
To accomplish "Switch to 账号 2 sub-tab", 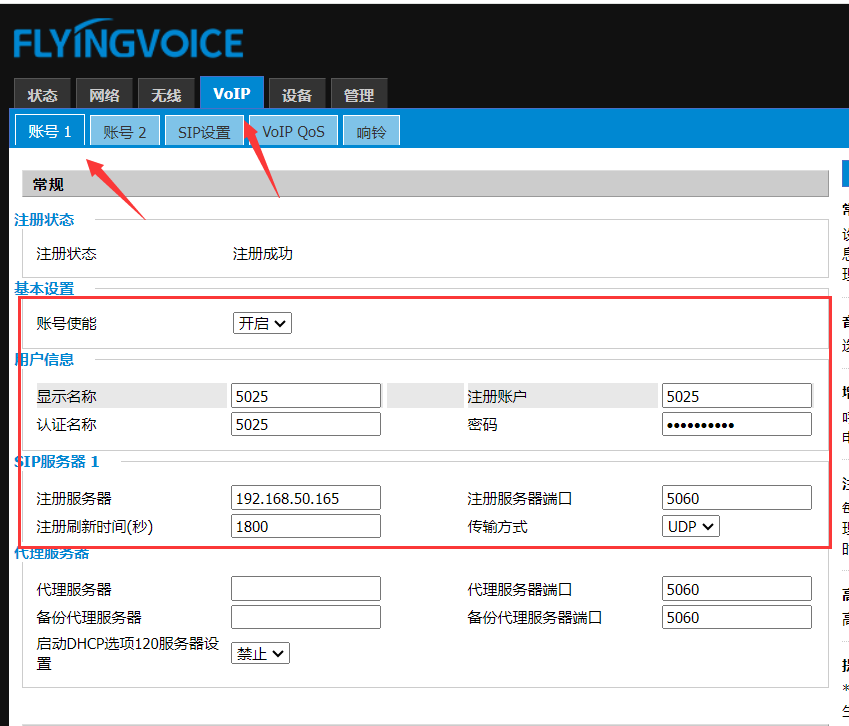I will (125, 132).
